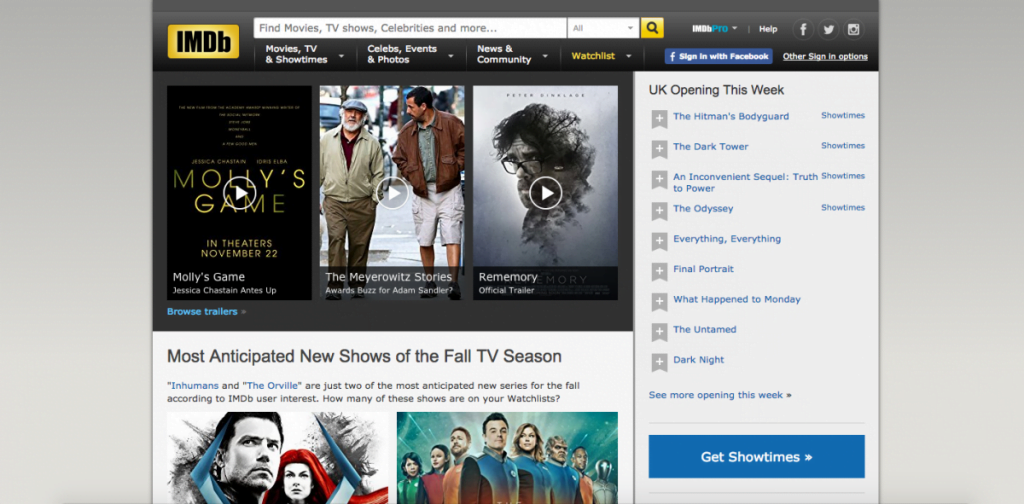Sign in with Facebook button
Image resolution: width=1024 pixels, height=504 pixels.
(x=718, y=56)
